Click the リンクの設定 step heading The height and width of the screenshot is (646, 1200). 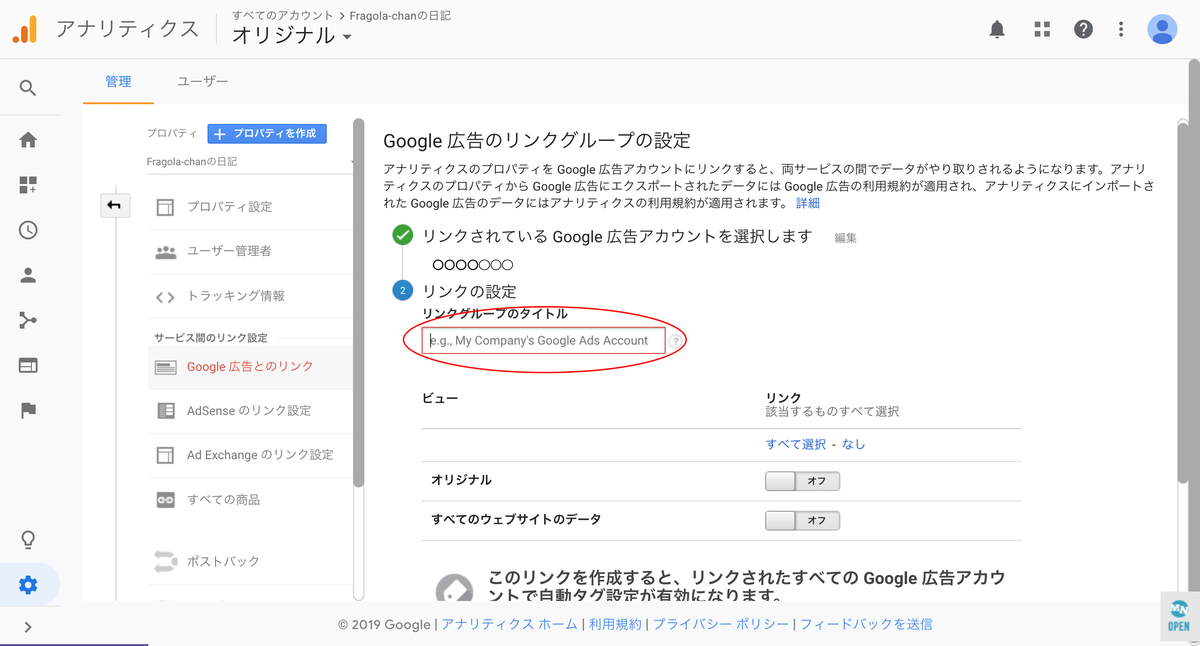pos(469,292)
